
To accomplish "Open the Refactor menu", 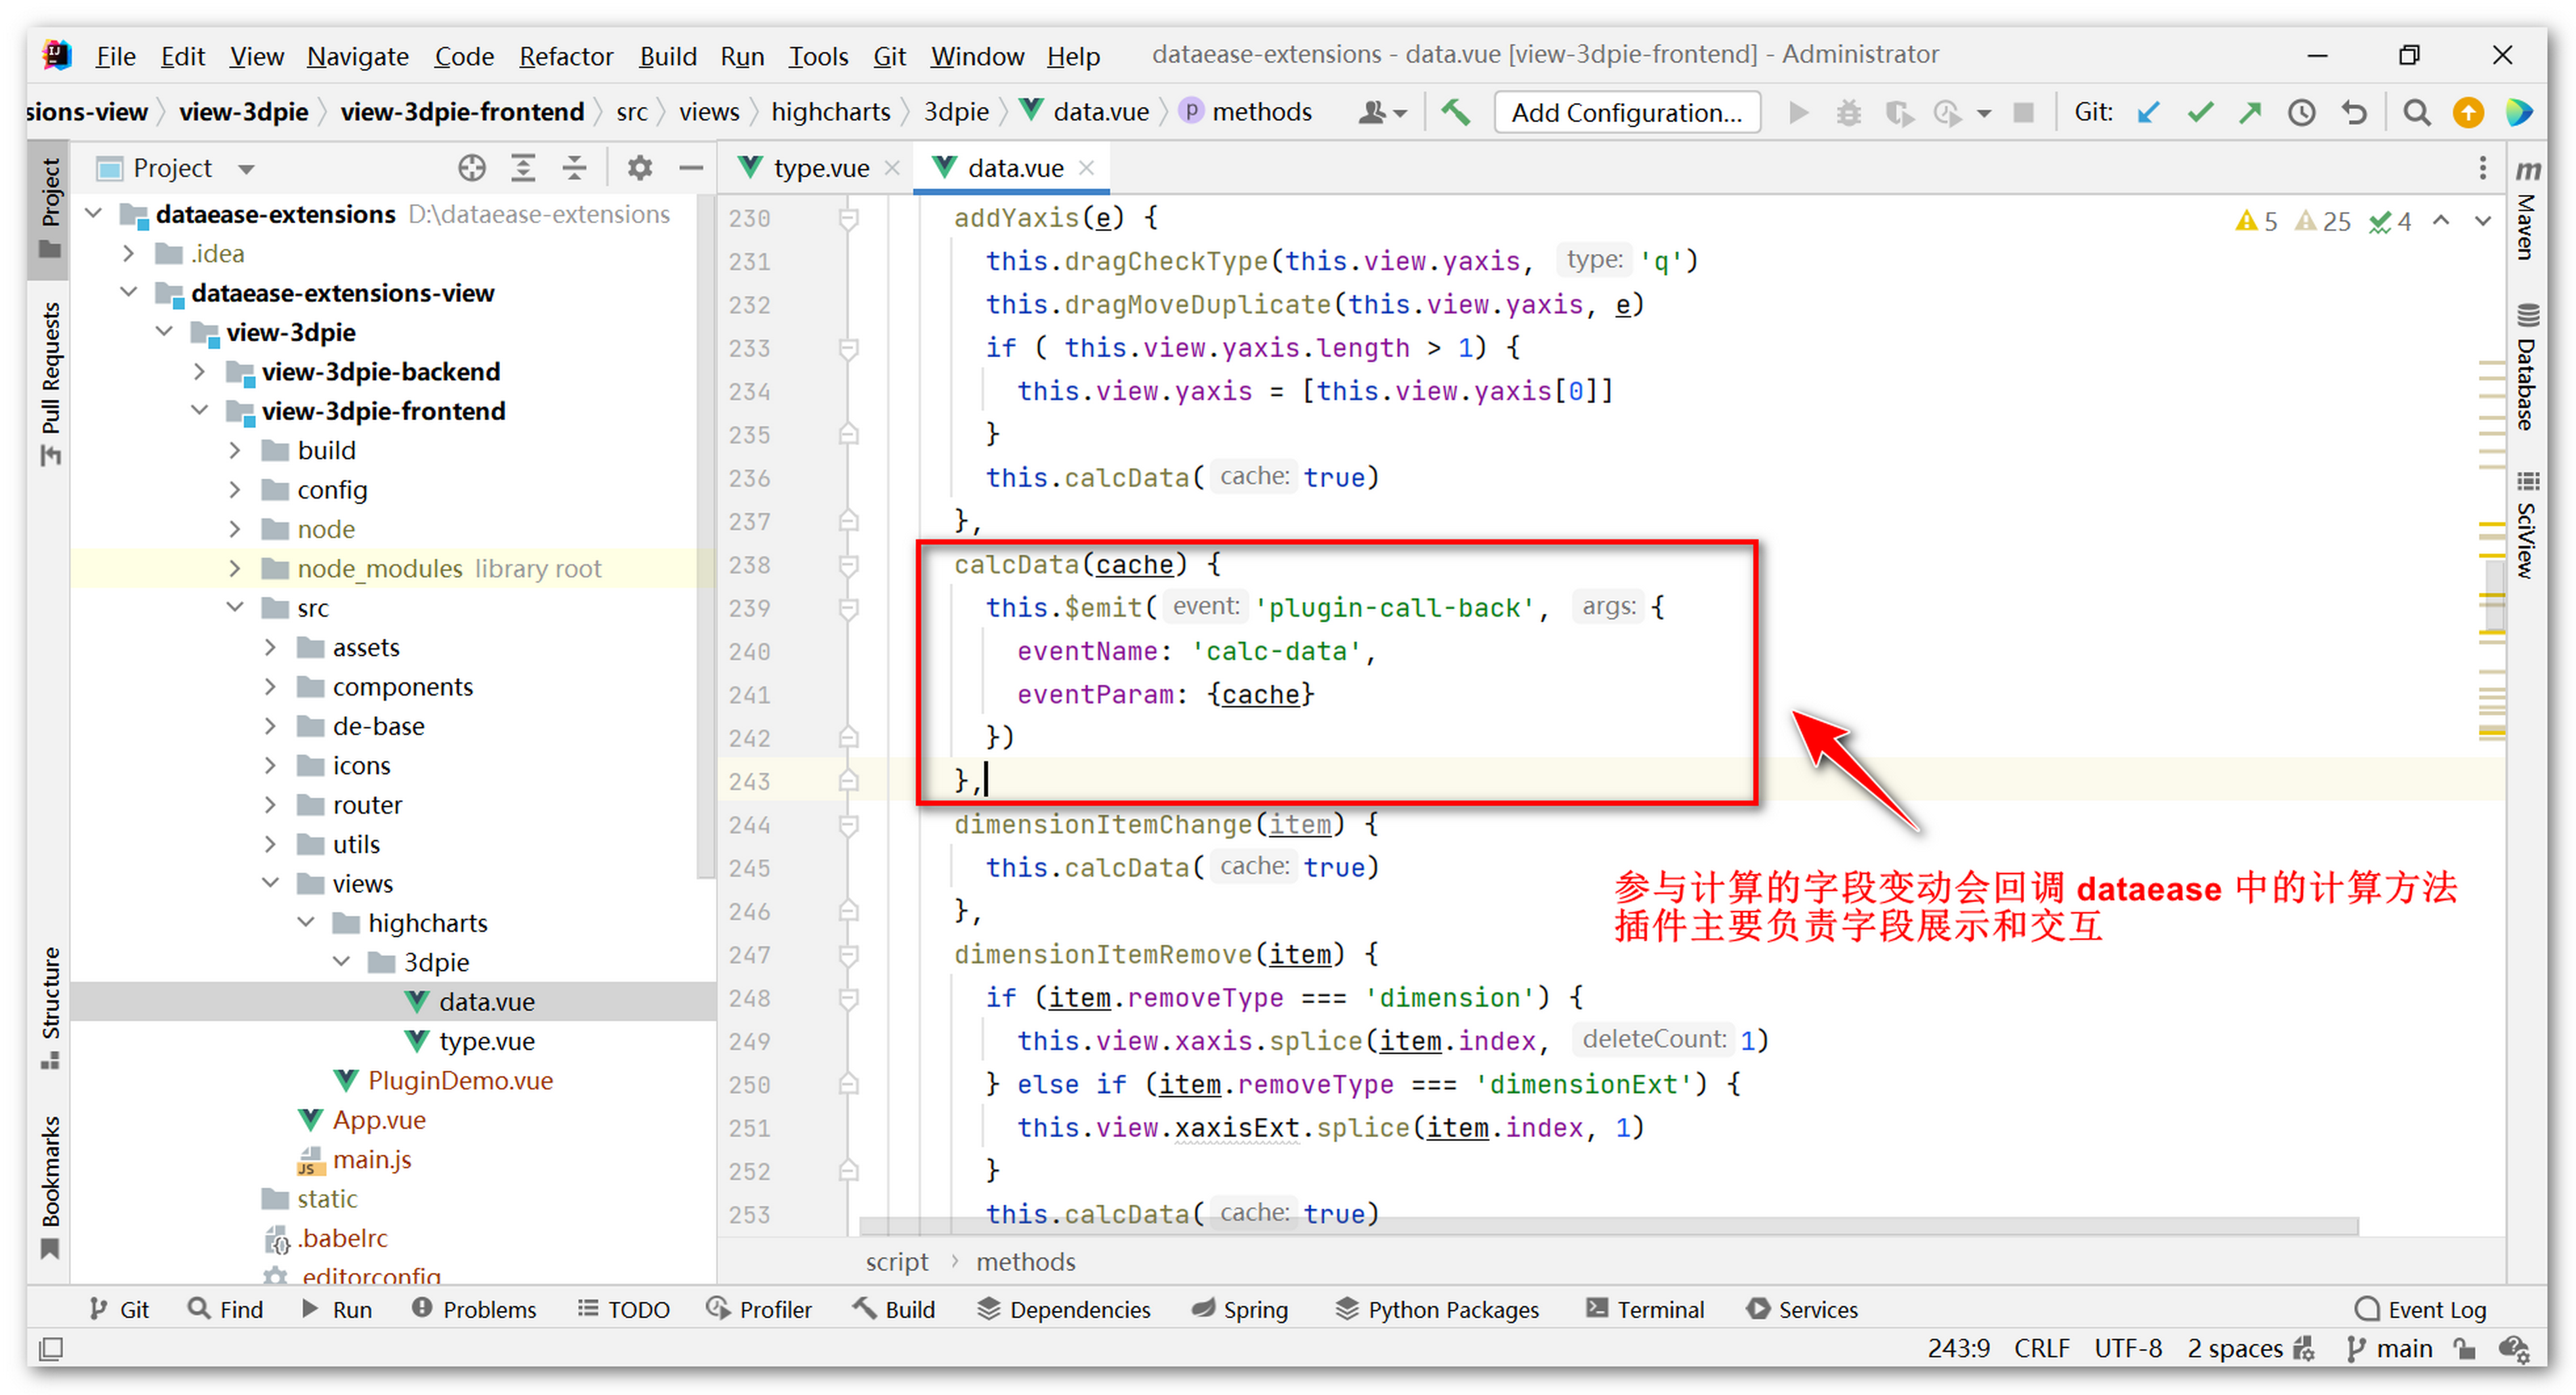I will point(565,56).
